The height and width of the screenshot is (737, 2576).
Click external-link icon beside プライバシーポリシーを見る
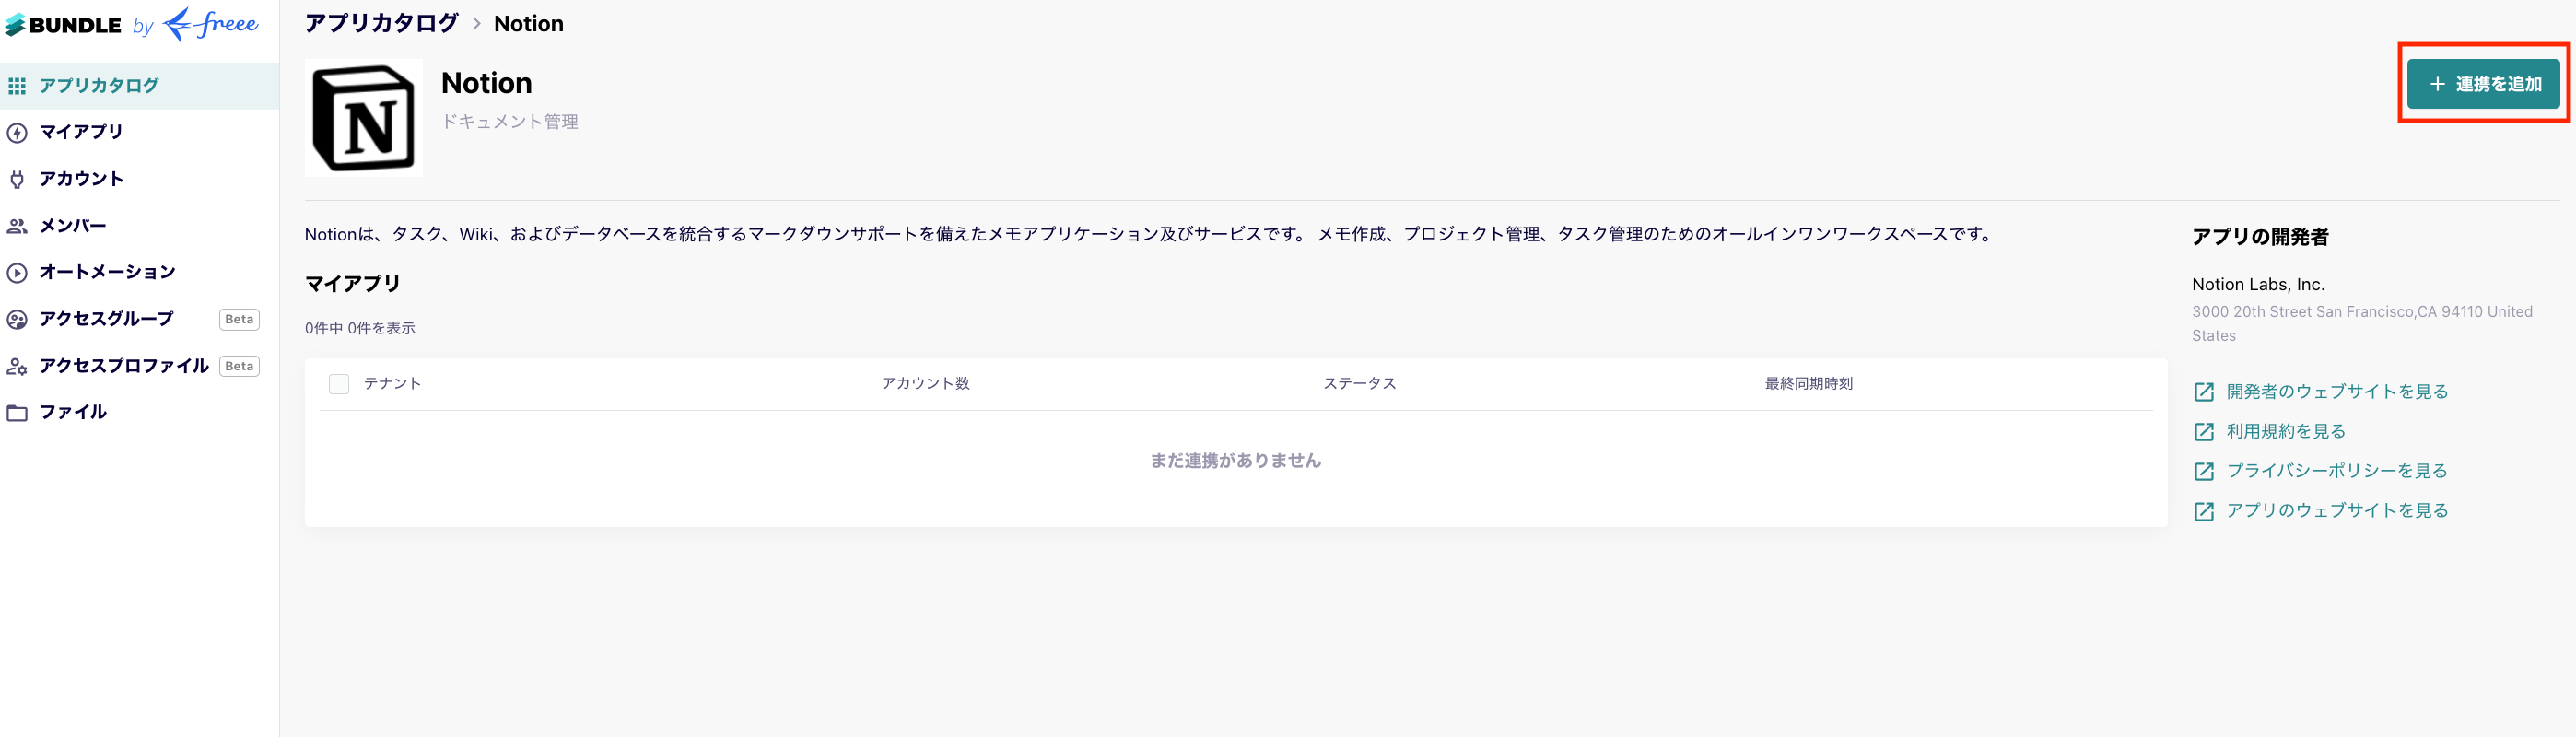[2204, 471]
